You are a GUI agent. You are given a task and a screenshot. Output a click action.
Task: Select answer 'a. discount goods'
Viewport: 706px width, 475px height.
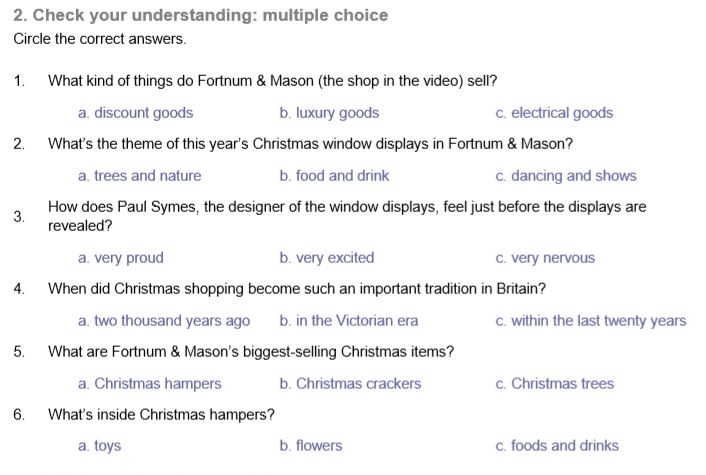[x=135, y=113]
